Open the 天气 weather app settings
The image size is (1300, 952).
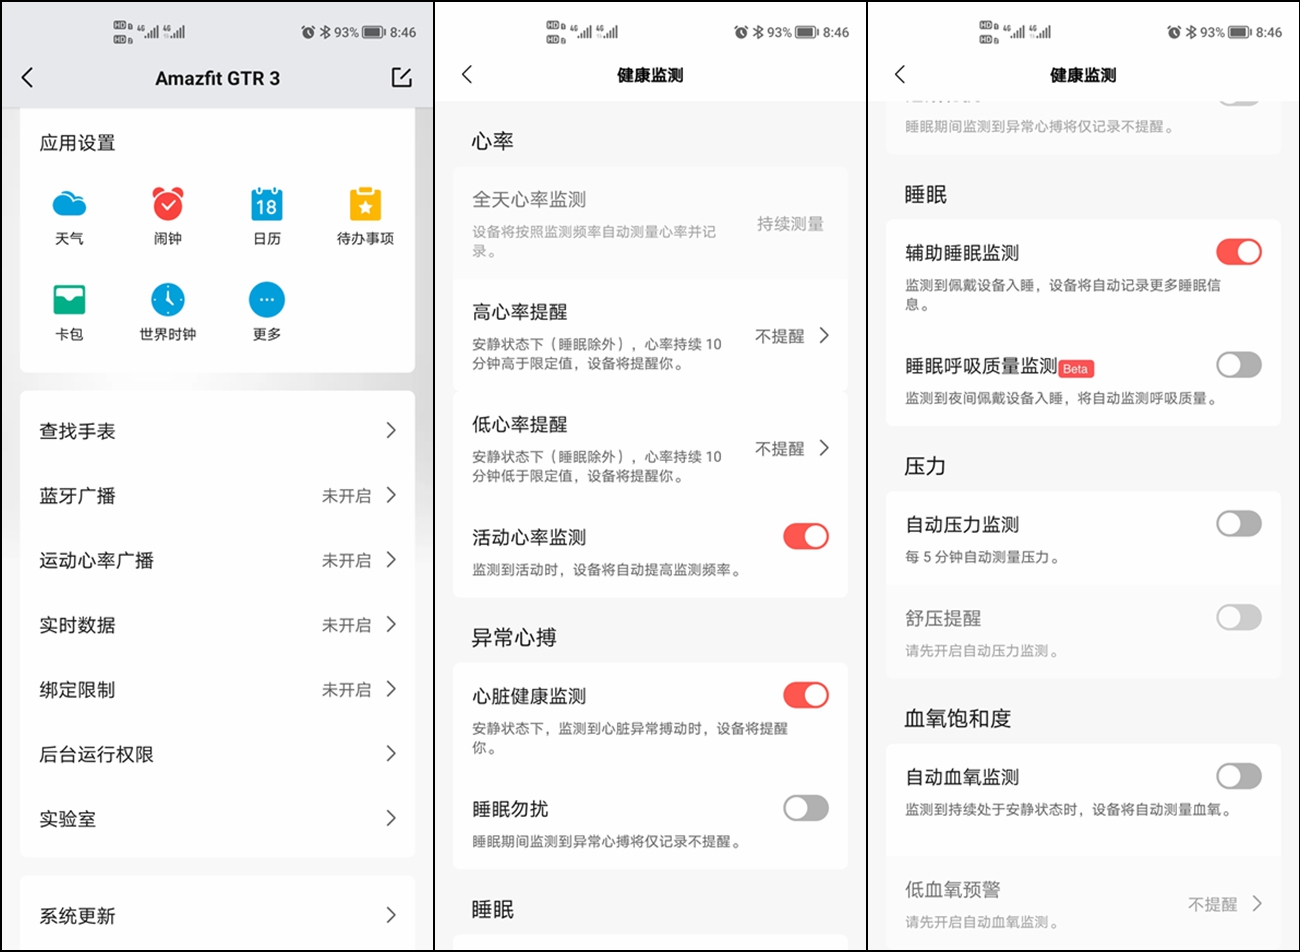tap(69, 216)
